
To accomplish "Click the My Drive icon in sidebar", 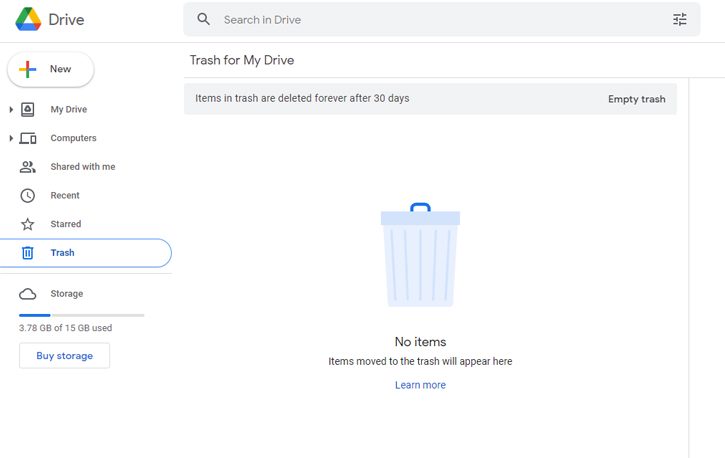I will coord(28,110).
